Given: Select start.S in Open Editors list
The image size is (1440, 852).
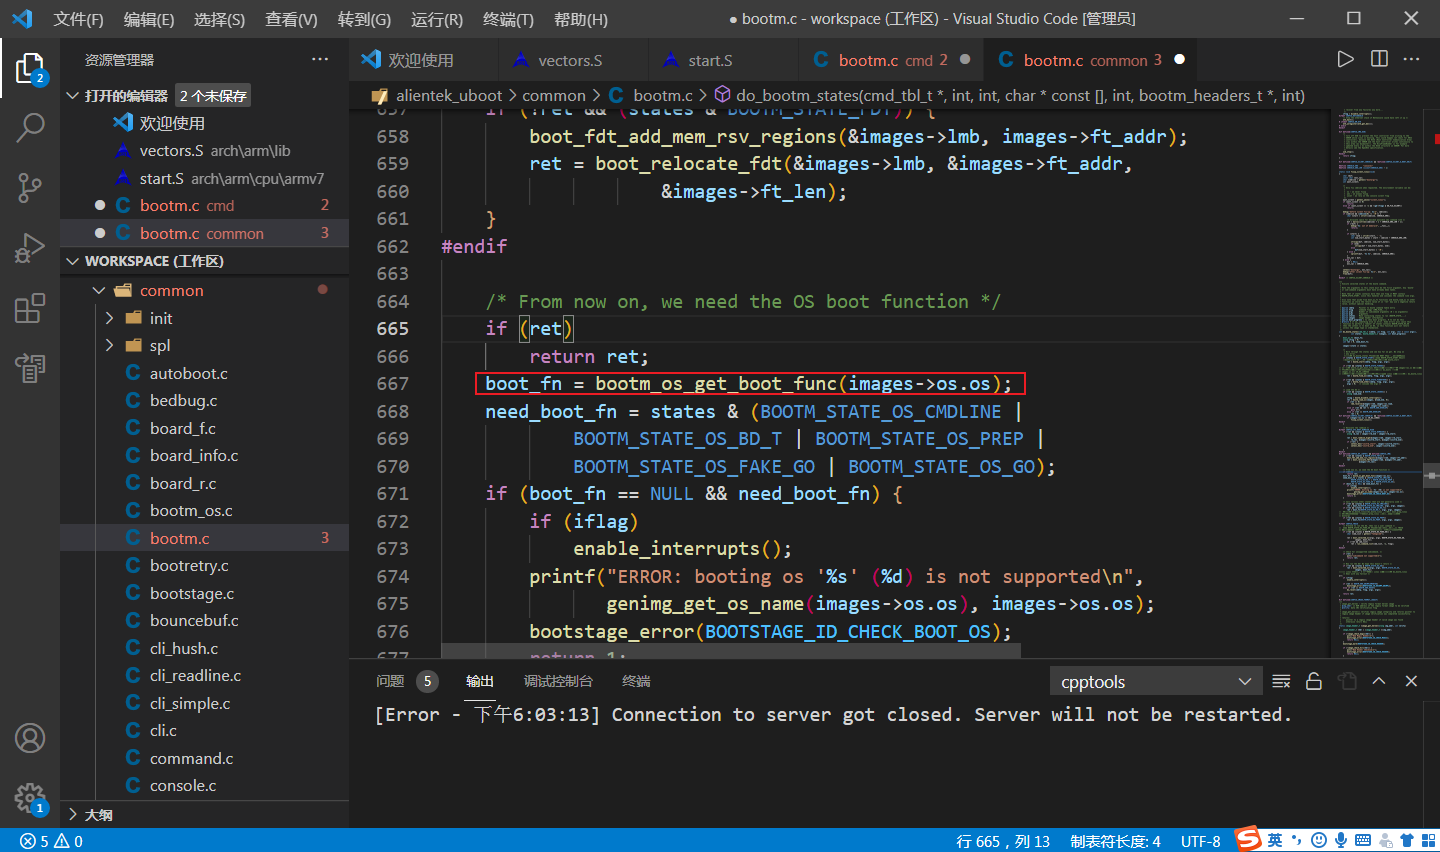Looking at the screenshot, I should (204, 178).
